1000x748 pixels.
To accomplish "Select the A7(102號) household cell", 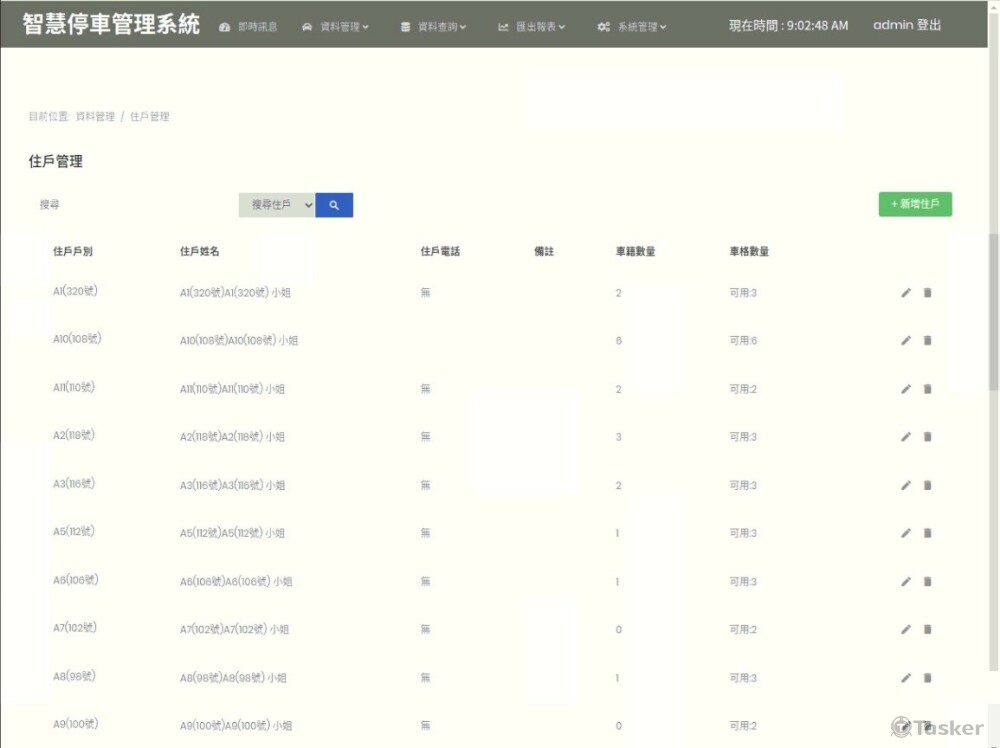I will 75,627.
